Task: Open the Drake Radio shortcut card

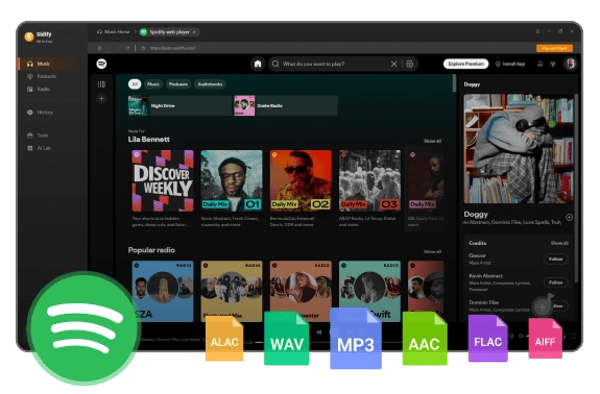Action: click(x=285, y=106)
